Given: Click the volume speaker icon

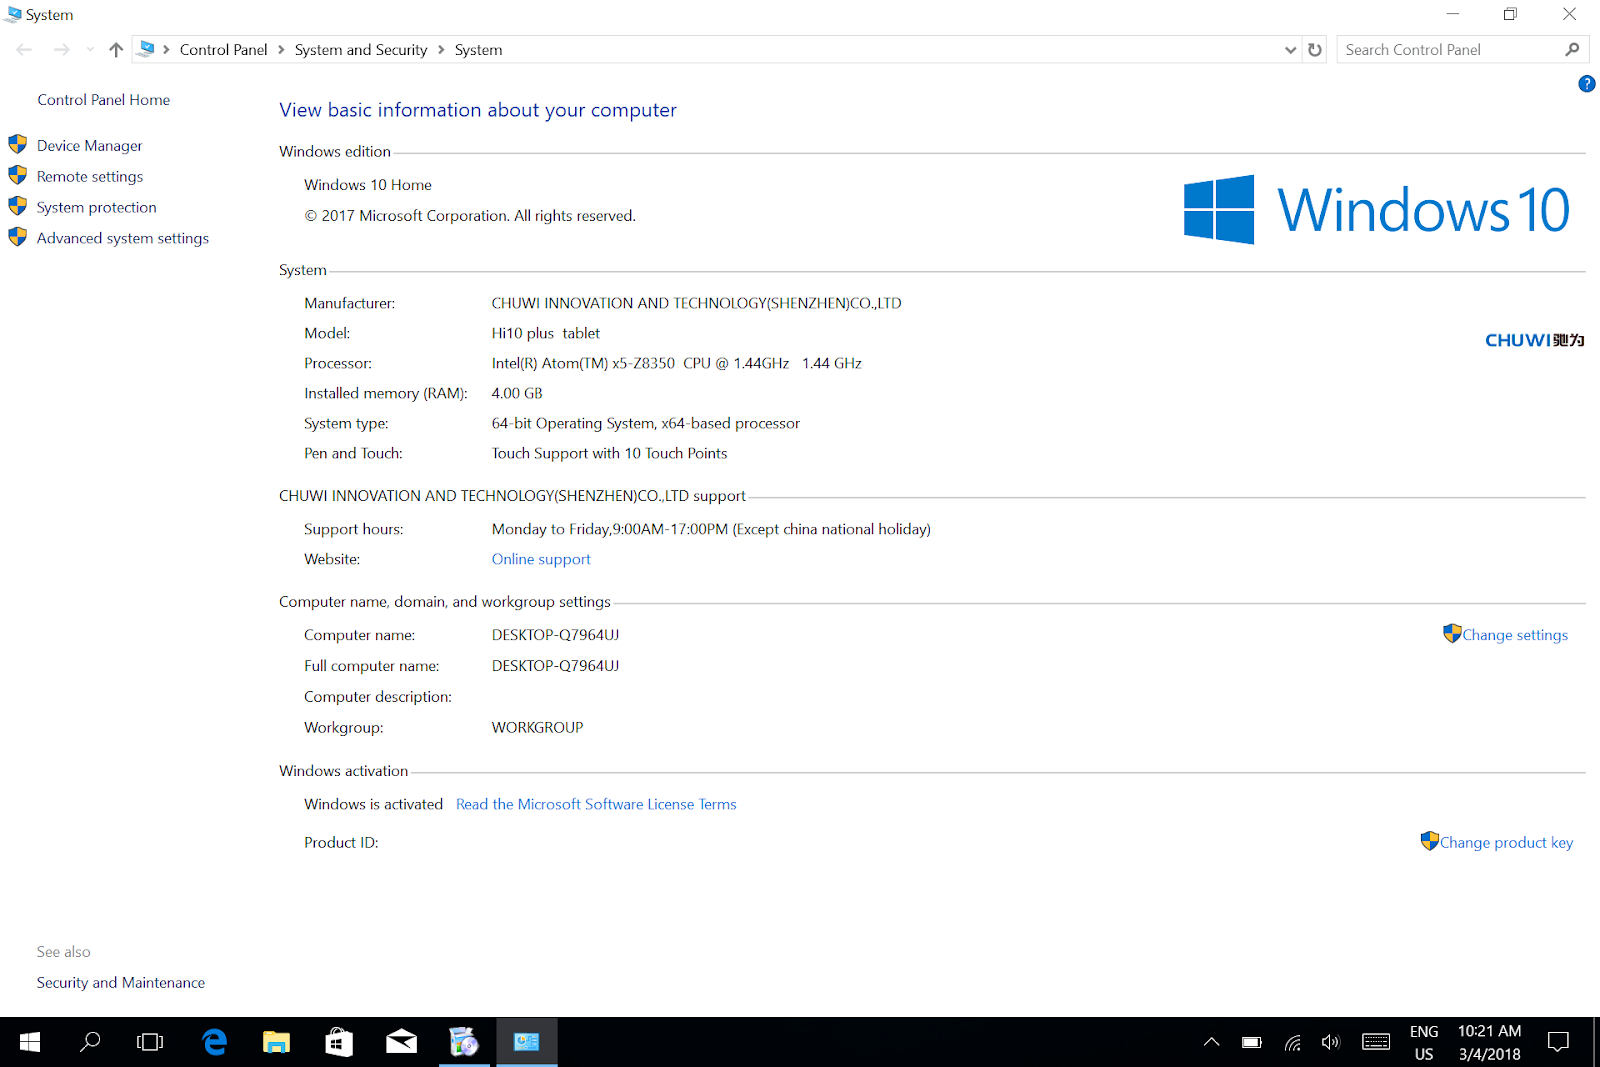Looking at the screenshot, I should 1330,1043.
